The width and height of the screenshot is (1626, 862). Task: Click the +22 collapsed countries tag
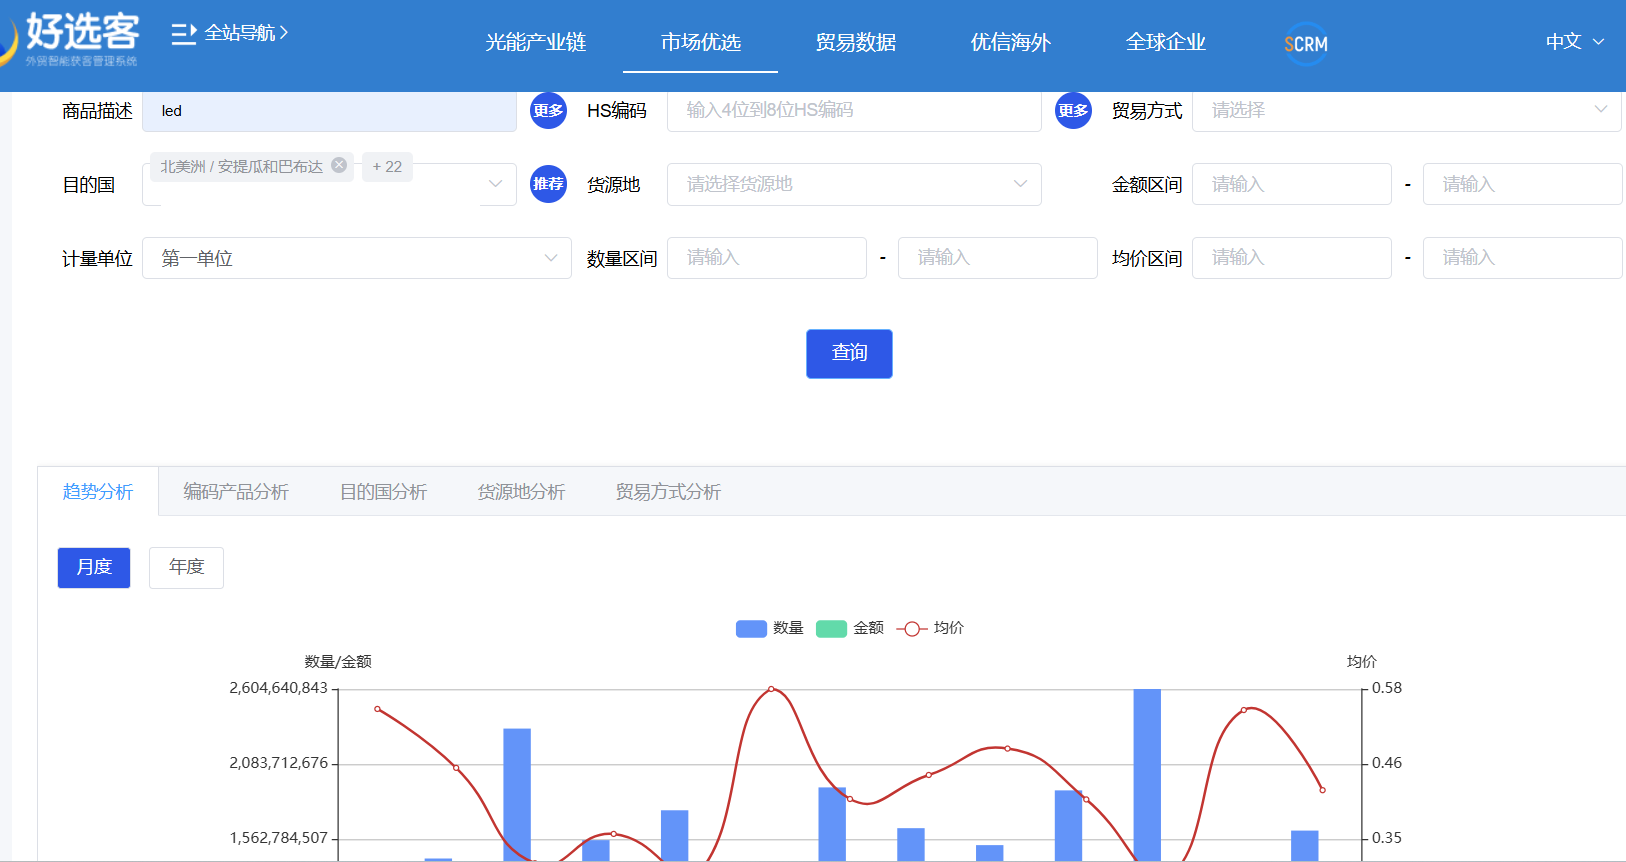tap(387, 167)
